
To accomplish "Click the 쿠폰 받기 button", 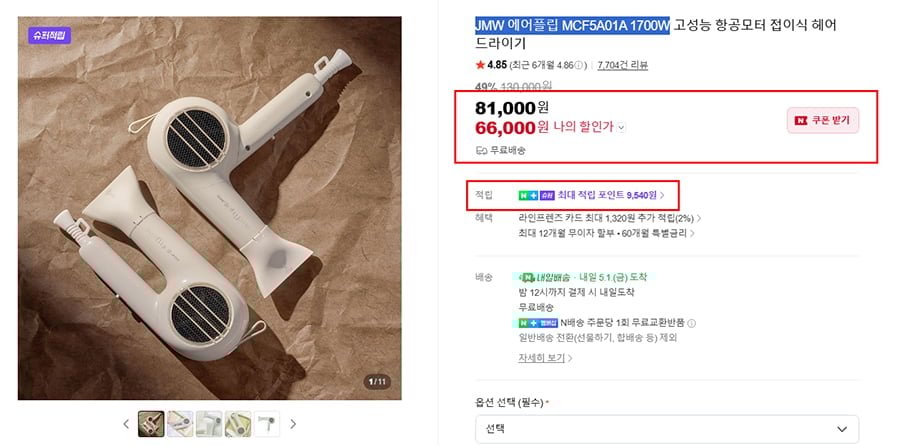I will (823, 120).
